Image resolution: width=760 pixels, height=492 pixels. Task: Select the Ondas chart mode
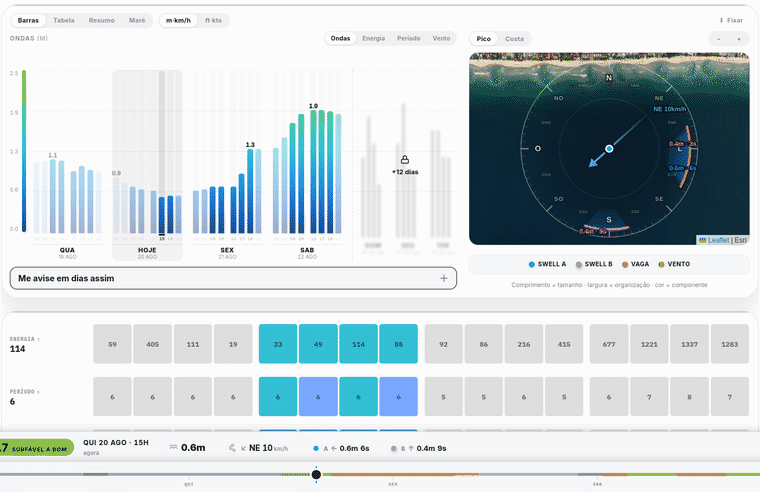[340, 38]
